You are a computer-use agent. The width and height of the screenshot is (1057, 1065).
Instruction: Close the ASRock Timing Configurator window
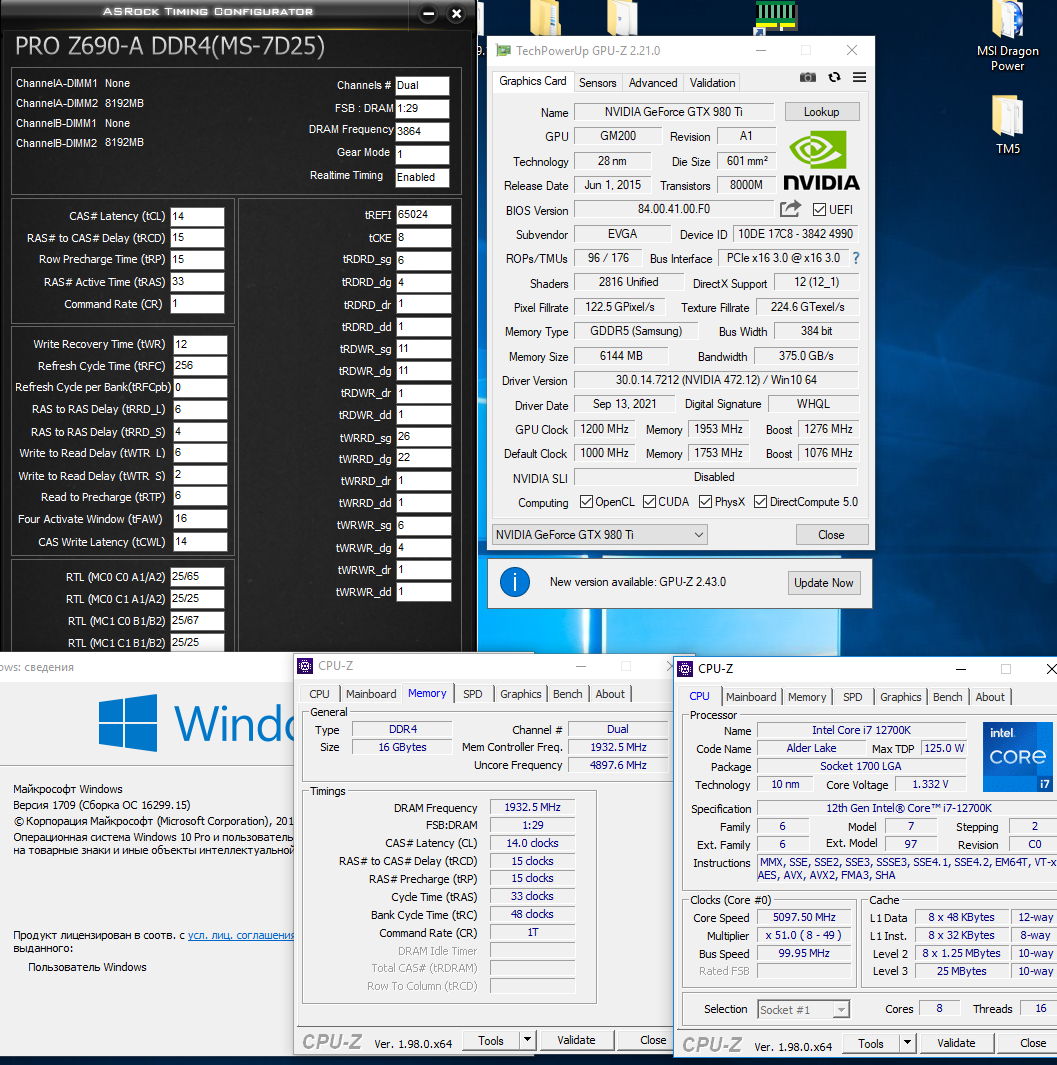click(456, 13)
